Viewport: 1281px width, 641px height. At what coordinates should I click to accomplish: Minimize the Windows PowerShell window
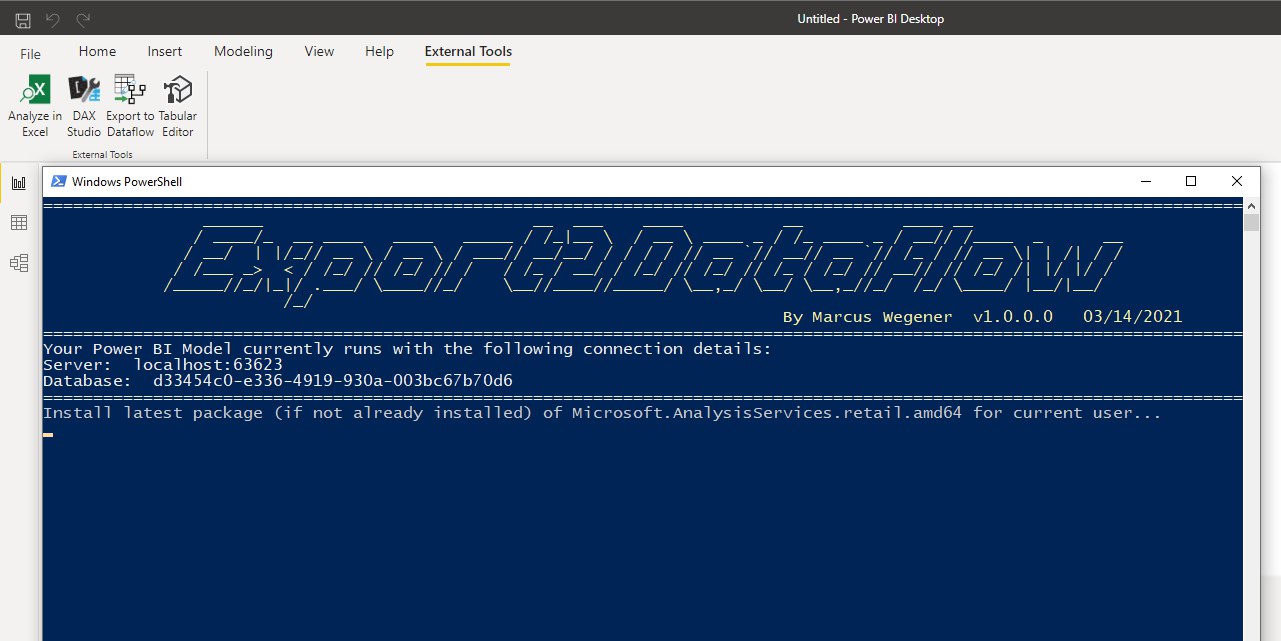tap(1145, 181)
